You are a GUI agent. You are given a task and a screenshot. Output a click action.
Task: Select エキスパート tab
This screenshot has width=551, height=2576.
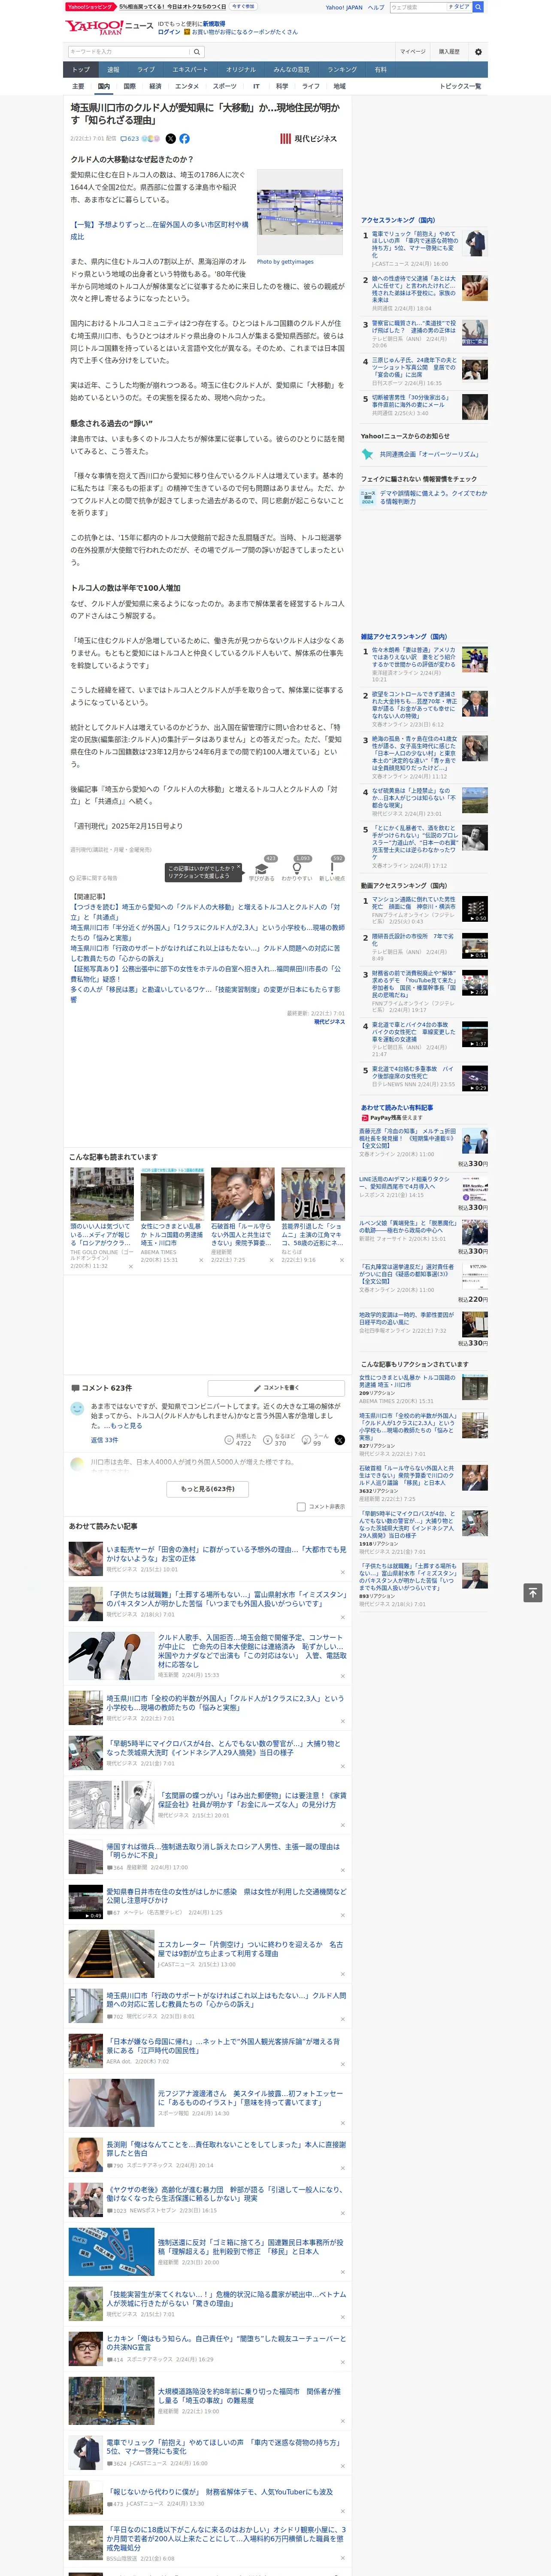(x=190, y=70)
